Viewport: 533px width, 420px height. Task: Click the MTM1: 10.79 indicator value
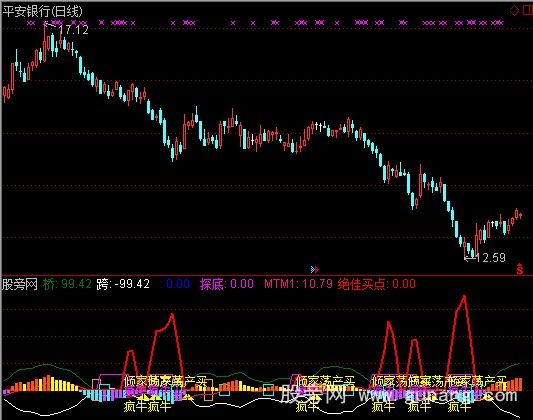coord(298,284)
